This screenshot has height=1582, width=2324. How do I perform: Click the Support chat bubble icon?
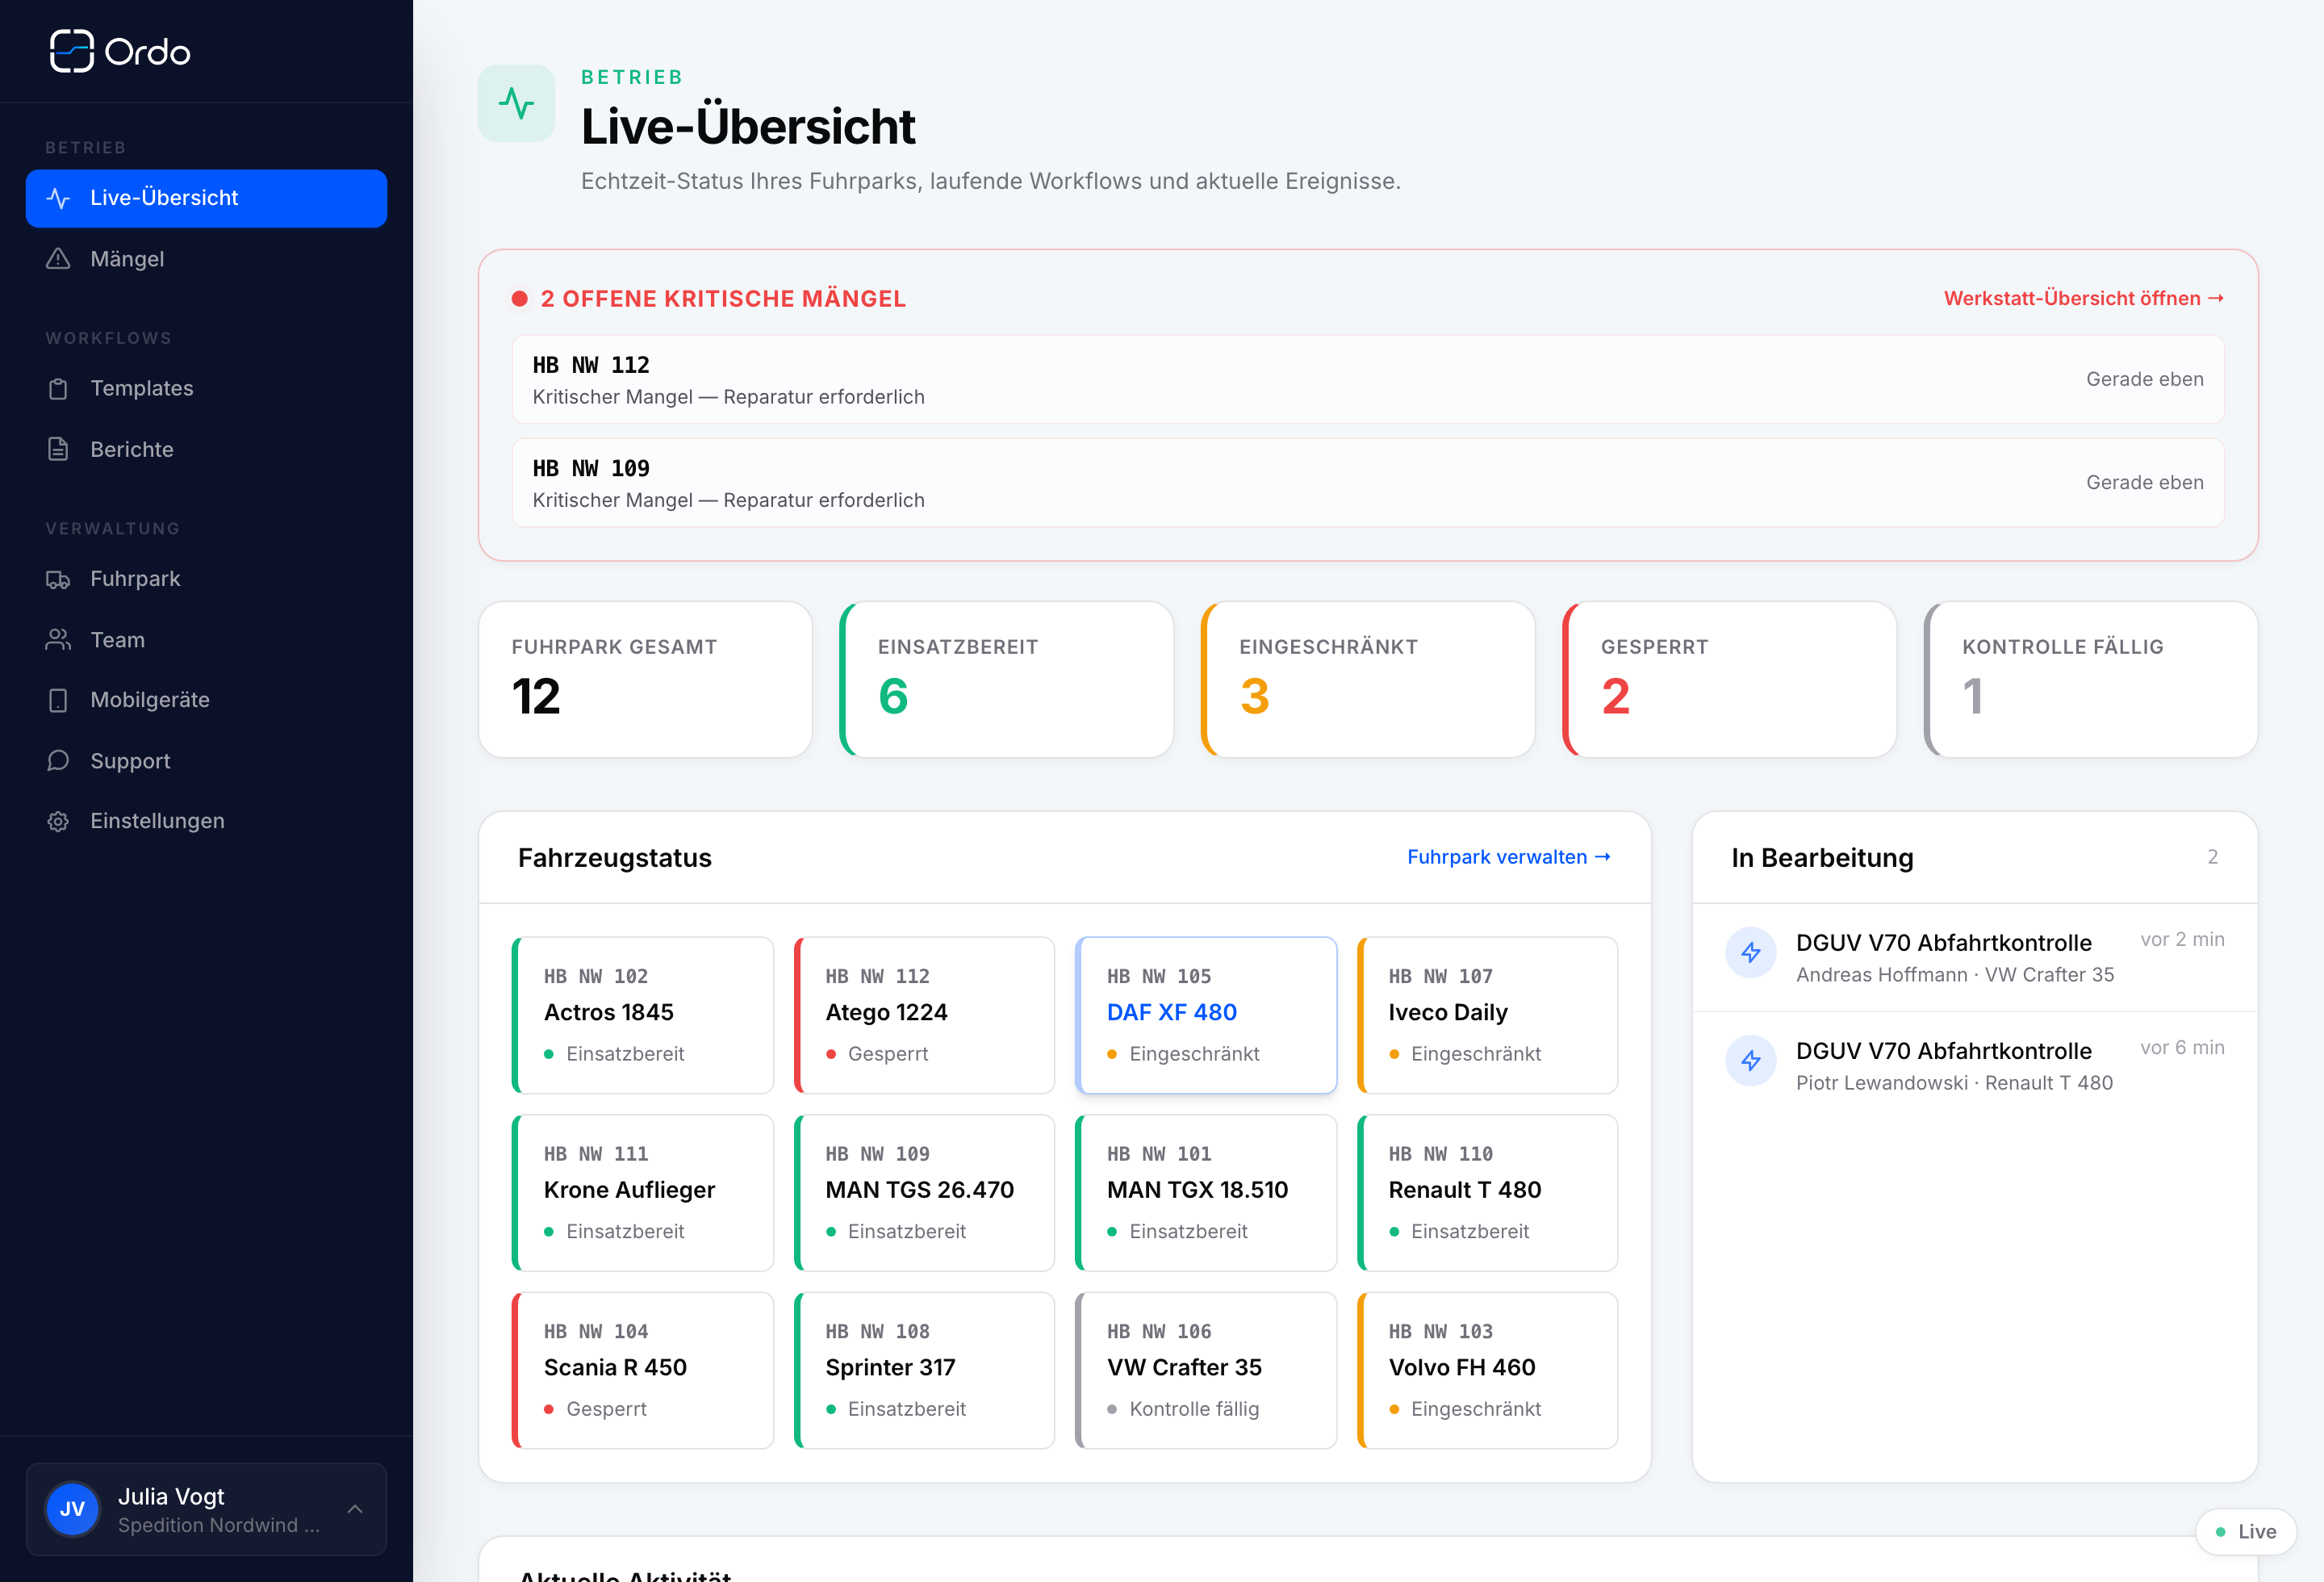[x=58, y=761]
